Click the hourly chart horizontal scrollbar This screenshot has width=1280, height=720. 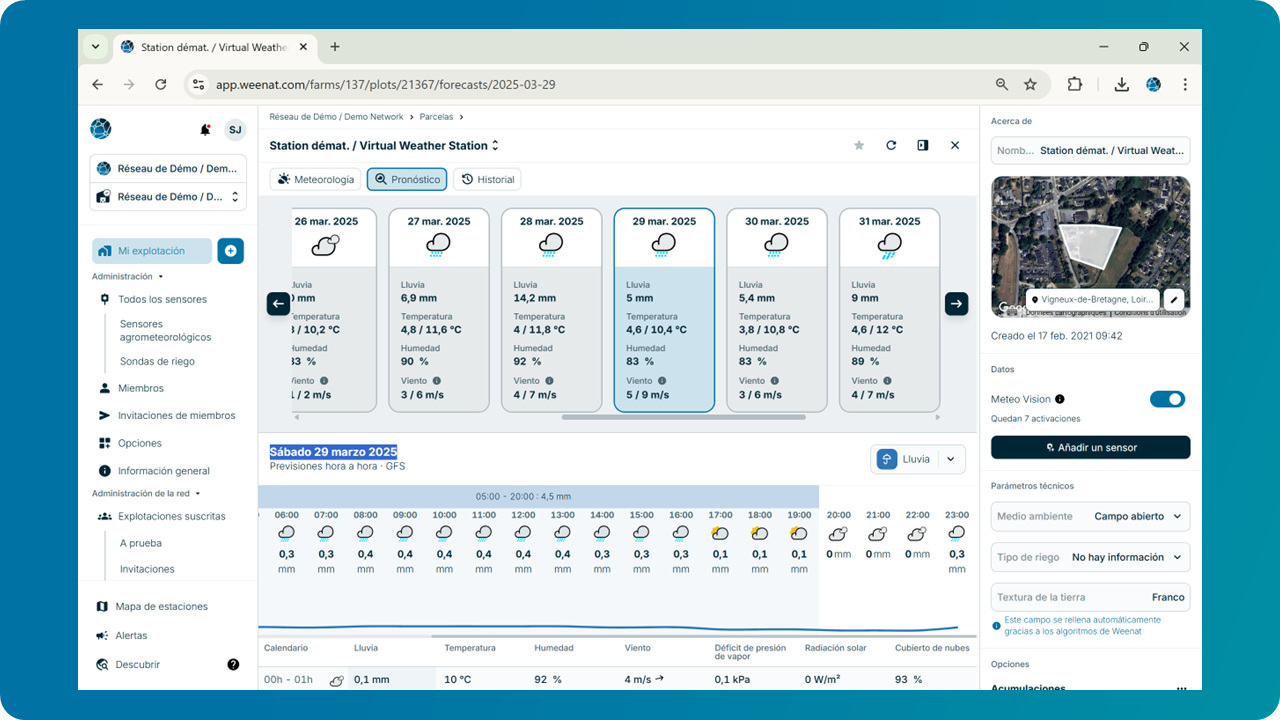pyautogui.click(x=703, y=636)
